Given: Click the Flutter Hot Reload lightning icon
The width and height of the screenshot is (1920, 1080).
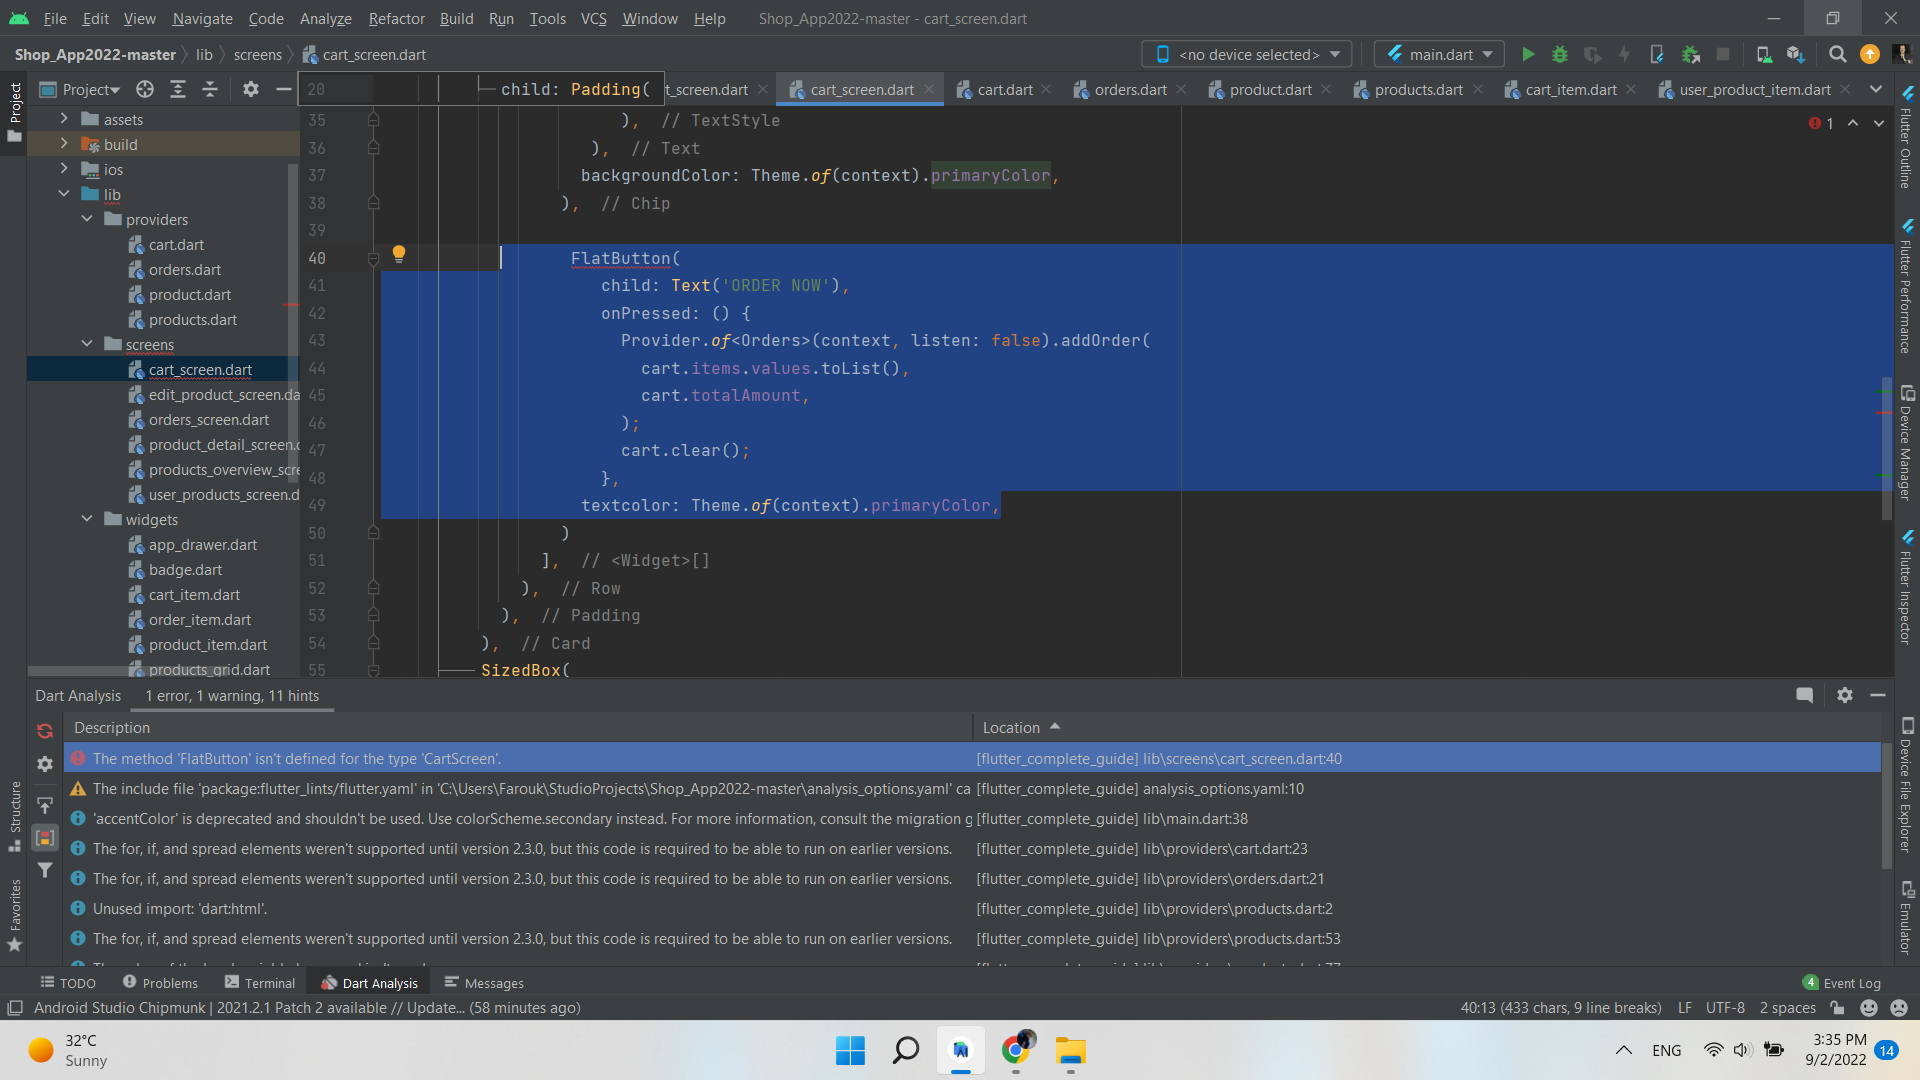Looking at the screenshot, I should tap(1624, 54).
